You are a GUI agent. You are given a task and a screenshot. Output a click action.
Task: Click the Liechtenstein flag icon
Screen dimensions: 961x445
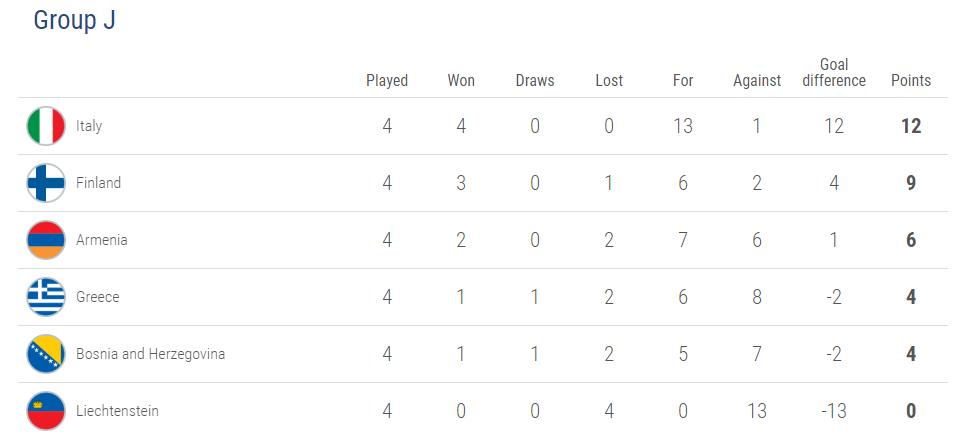click(x=46, y=411)
